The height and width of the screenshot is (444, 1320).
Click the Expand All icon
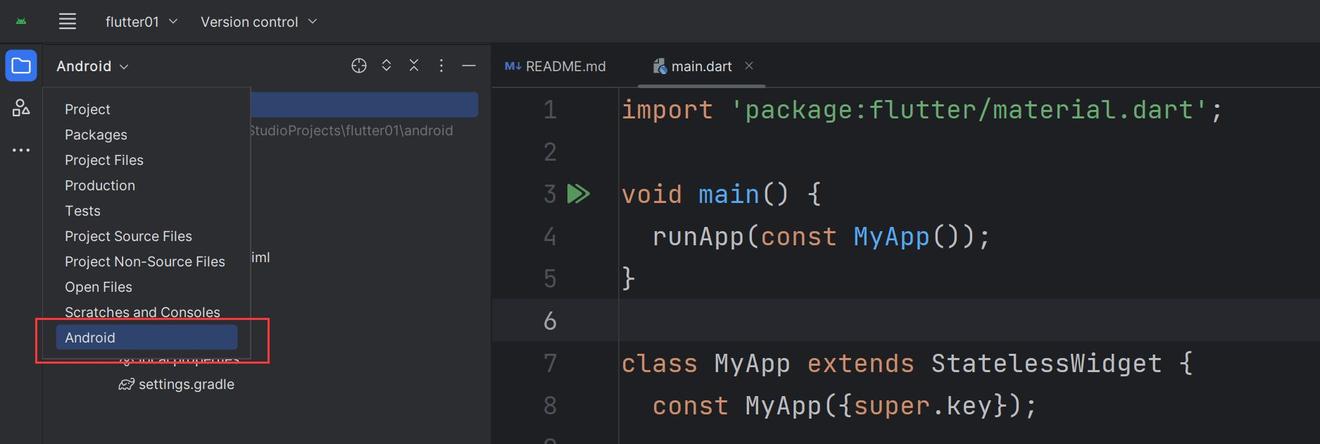click(x=386, y=66)
